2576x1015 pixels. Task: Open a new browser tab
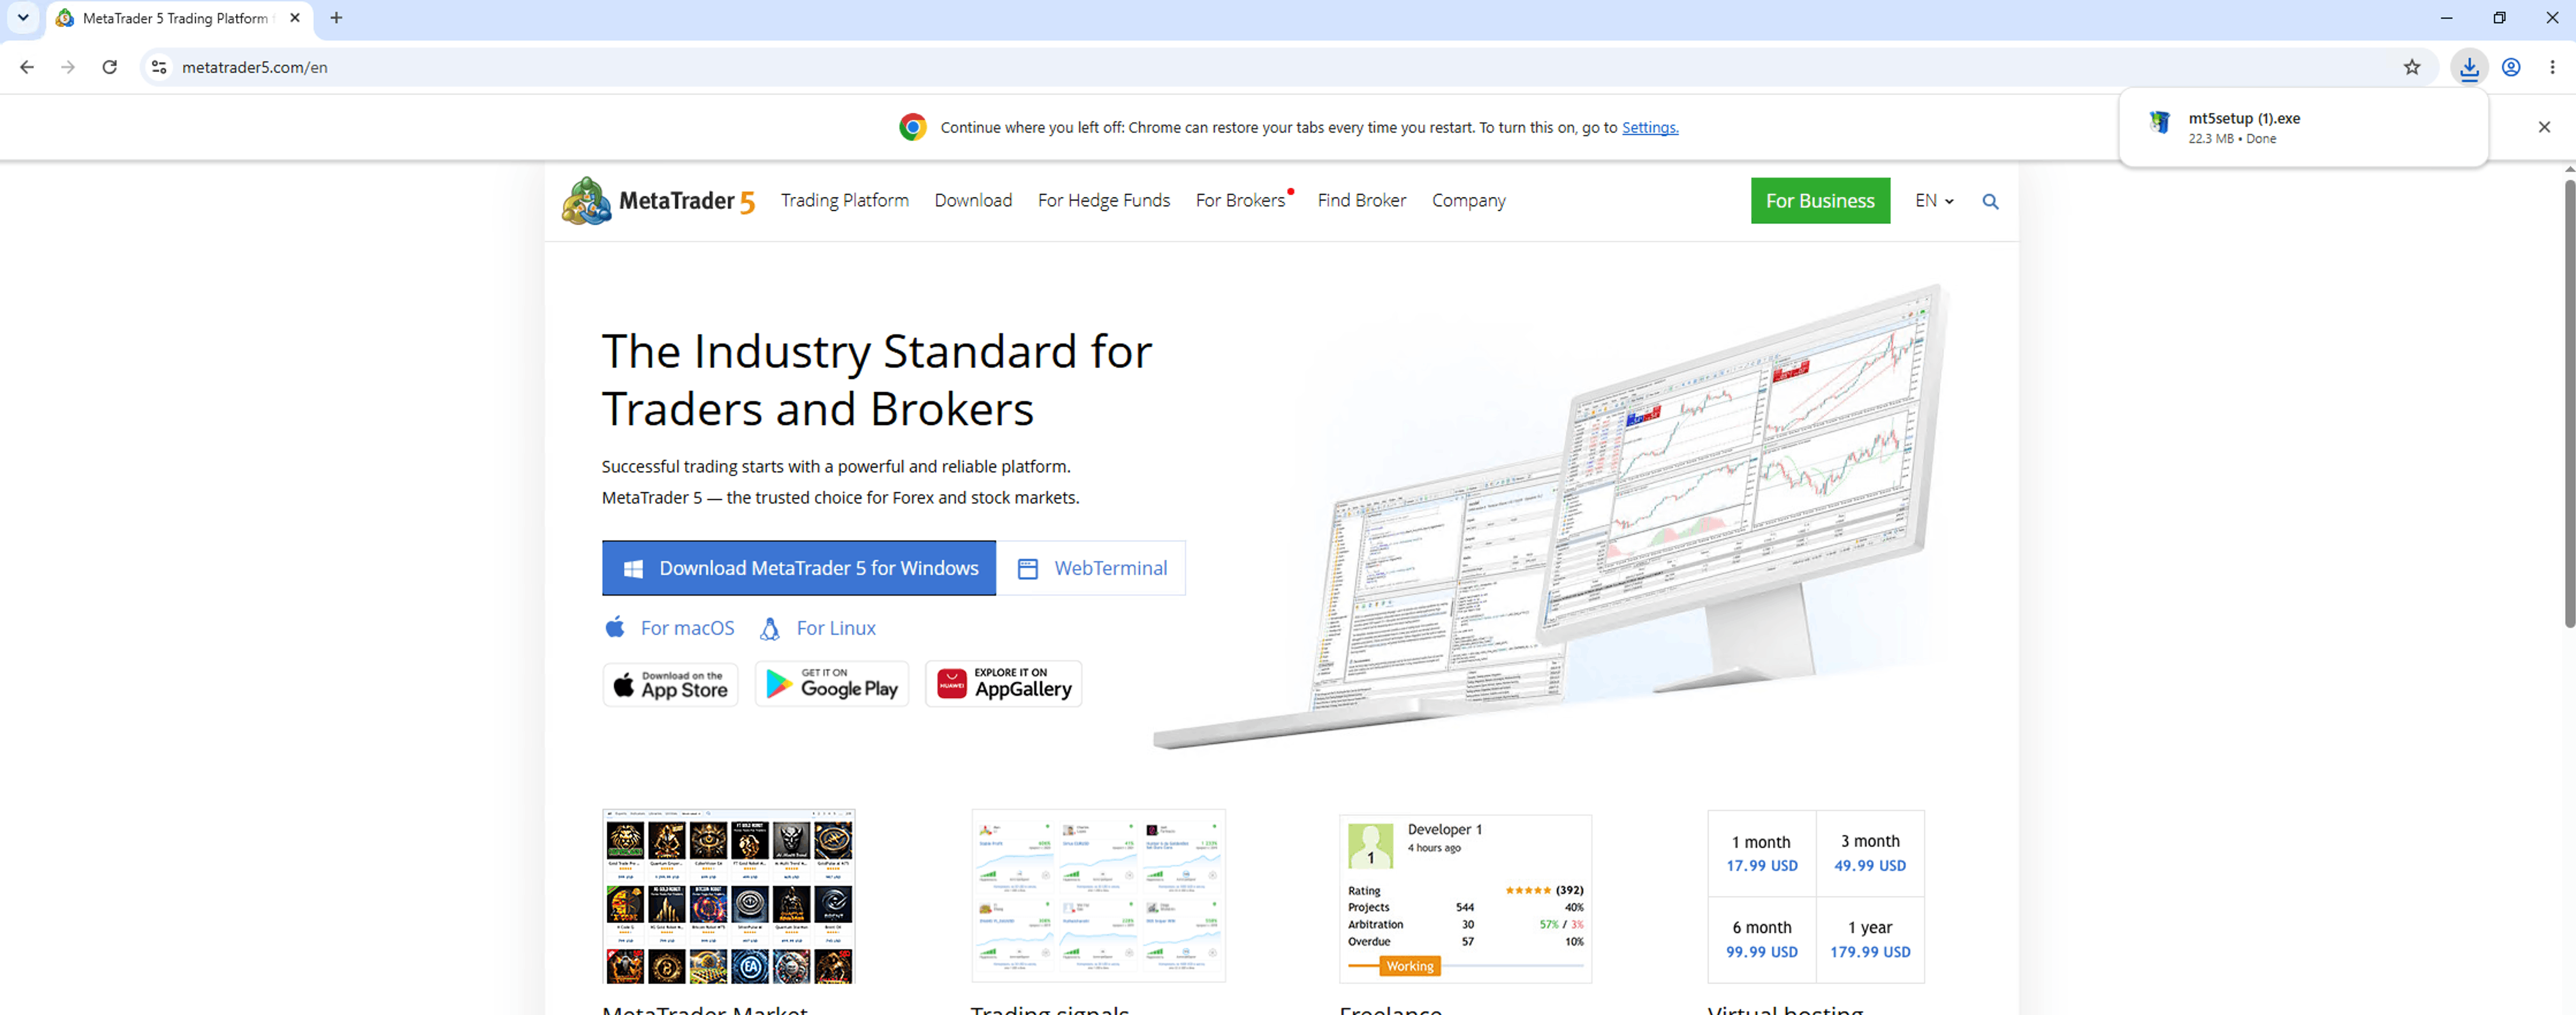pyautogui.click(x=336, y=18)
